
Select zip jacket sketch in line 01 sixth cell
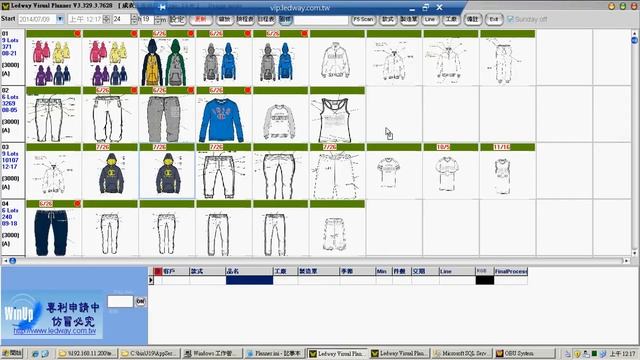pyautogui.click(x=337, y=62)
